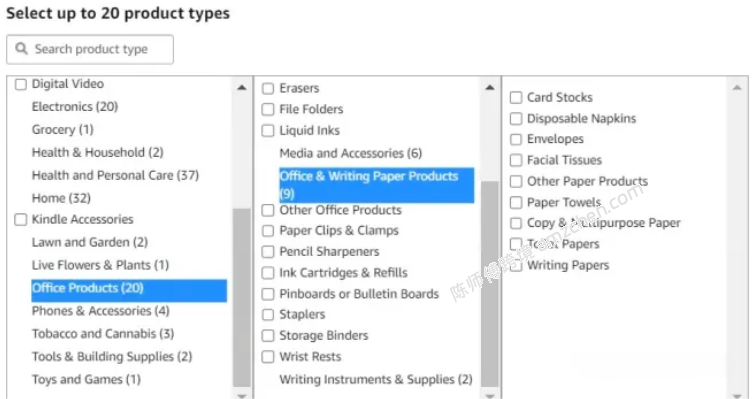Click the middle column's scrollbar thumb
This screenshot has width=753, height=399.
coord(489,284)
